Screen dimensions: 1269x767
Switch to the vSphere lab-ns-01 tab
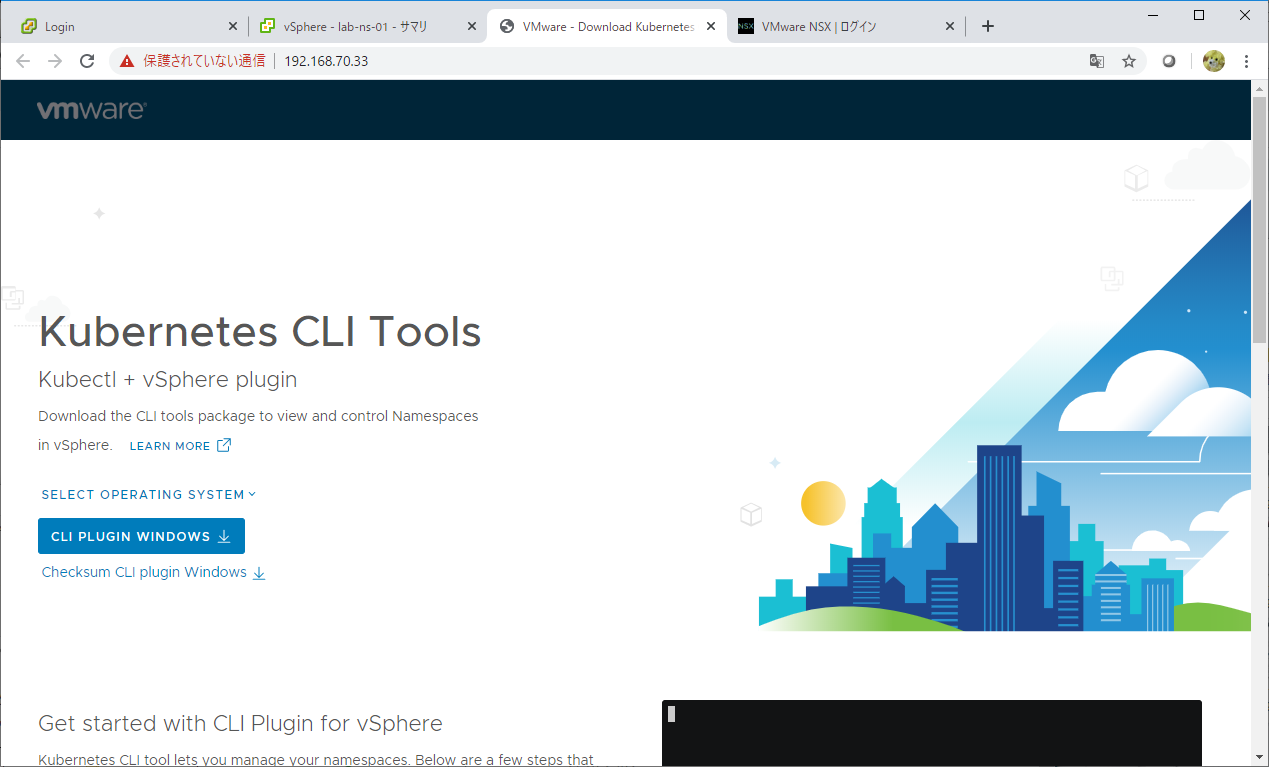(367, 27)
